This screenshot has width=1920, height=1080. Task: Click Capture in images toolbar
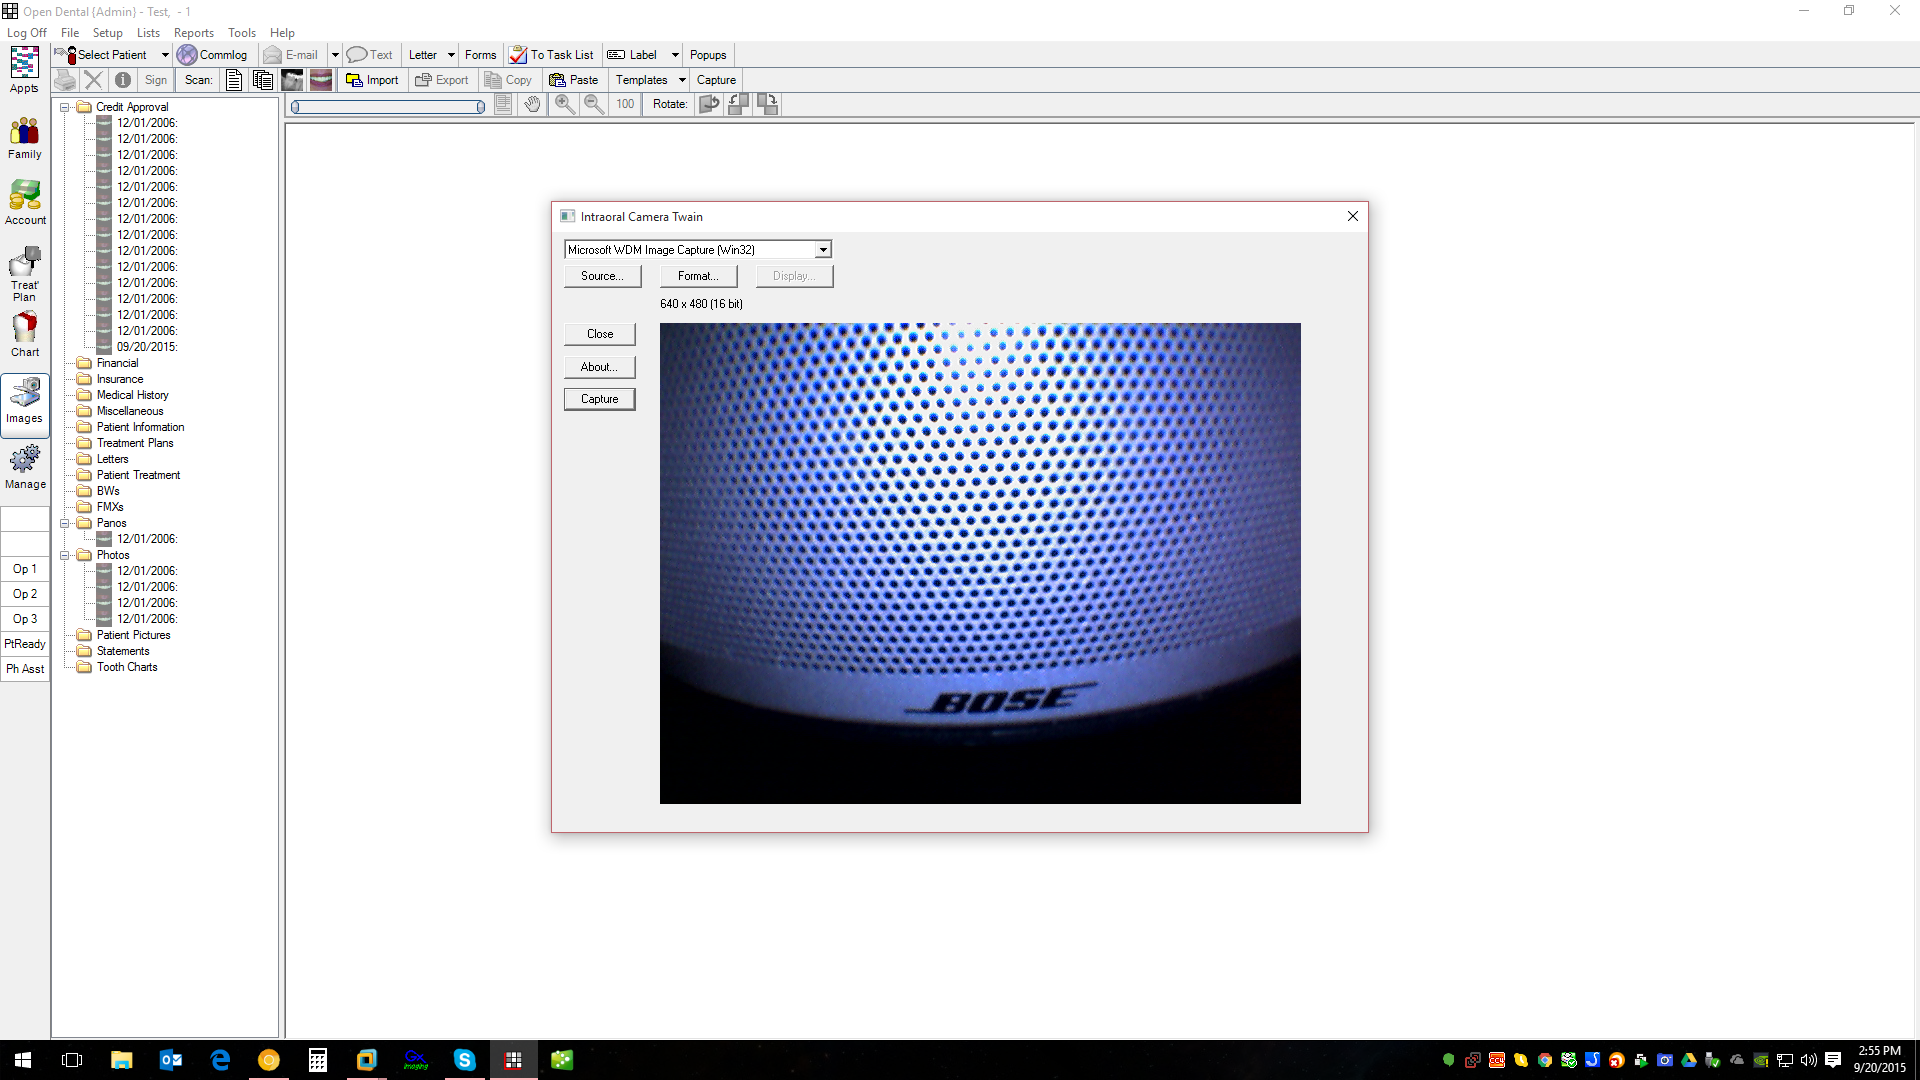point(716,80)
